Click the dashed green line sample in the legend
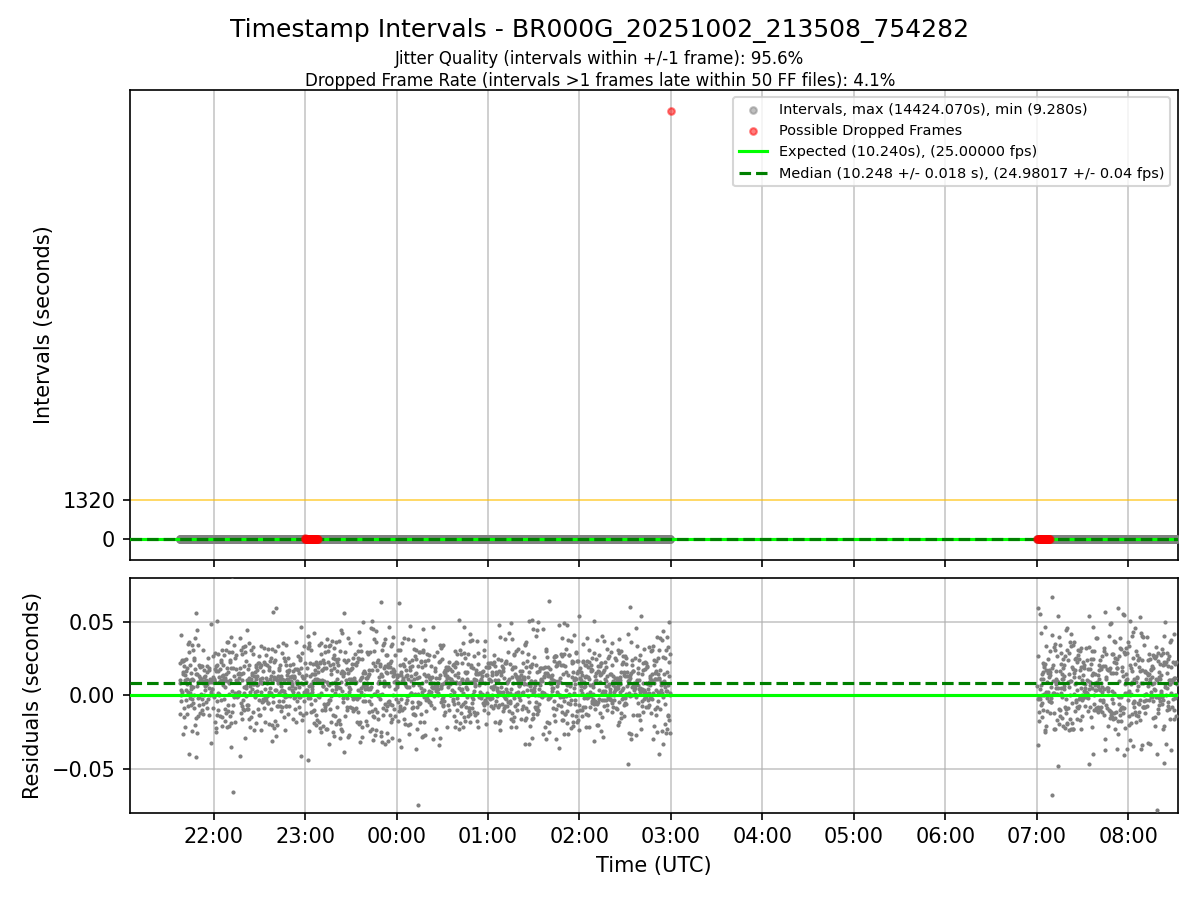Viewport: 1200px width, 900px height. coord(754,173)
